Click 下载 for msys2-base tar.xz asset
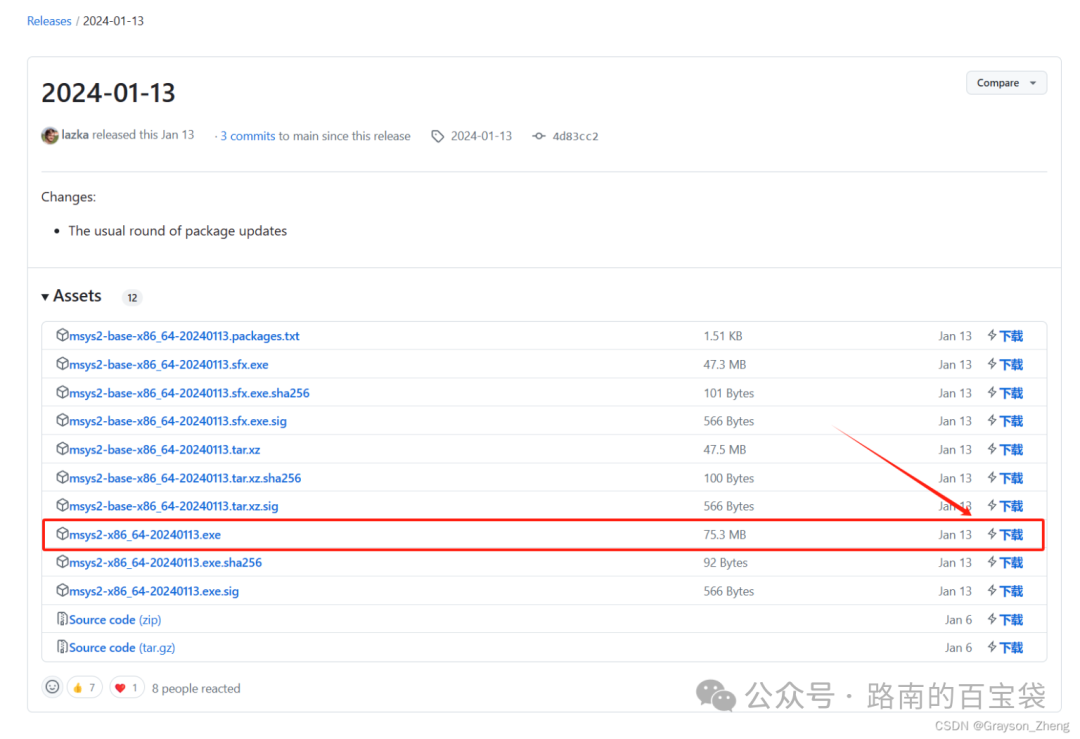Viewport: 1080px width, 739px height. 1011,450
